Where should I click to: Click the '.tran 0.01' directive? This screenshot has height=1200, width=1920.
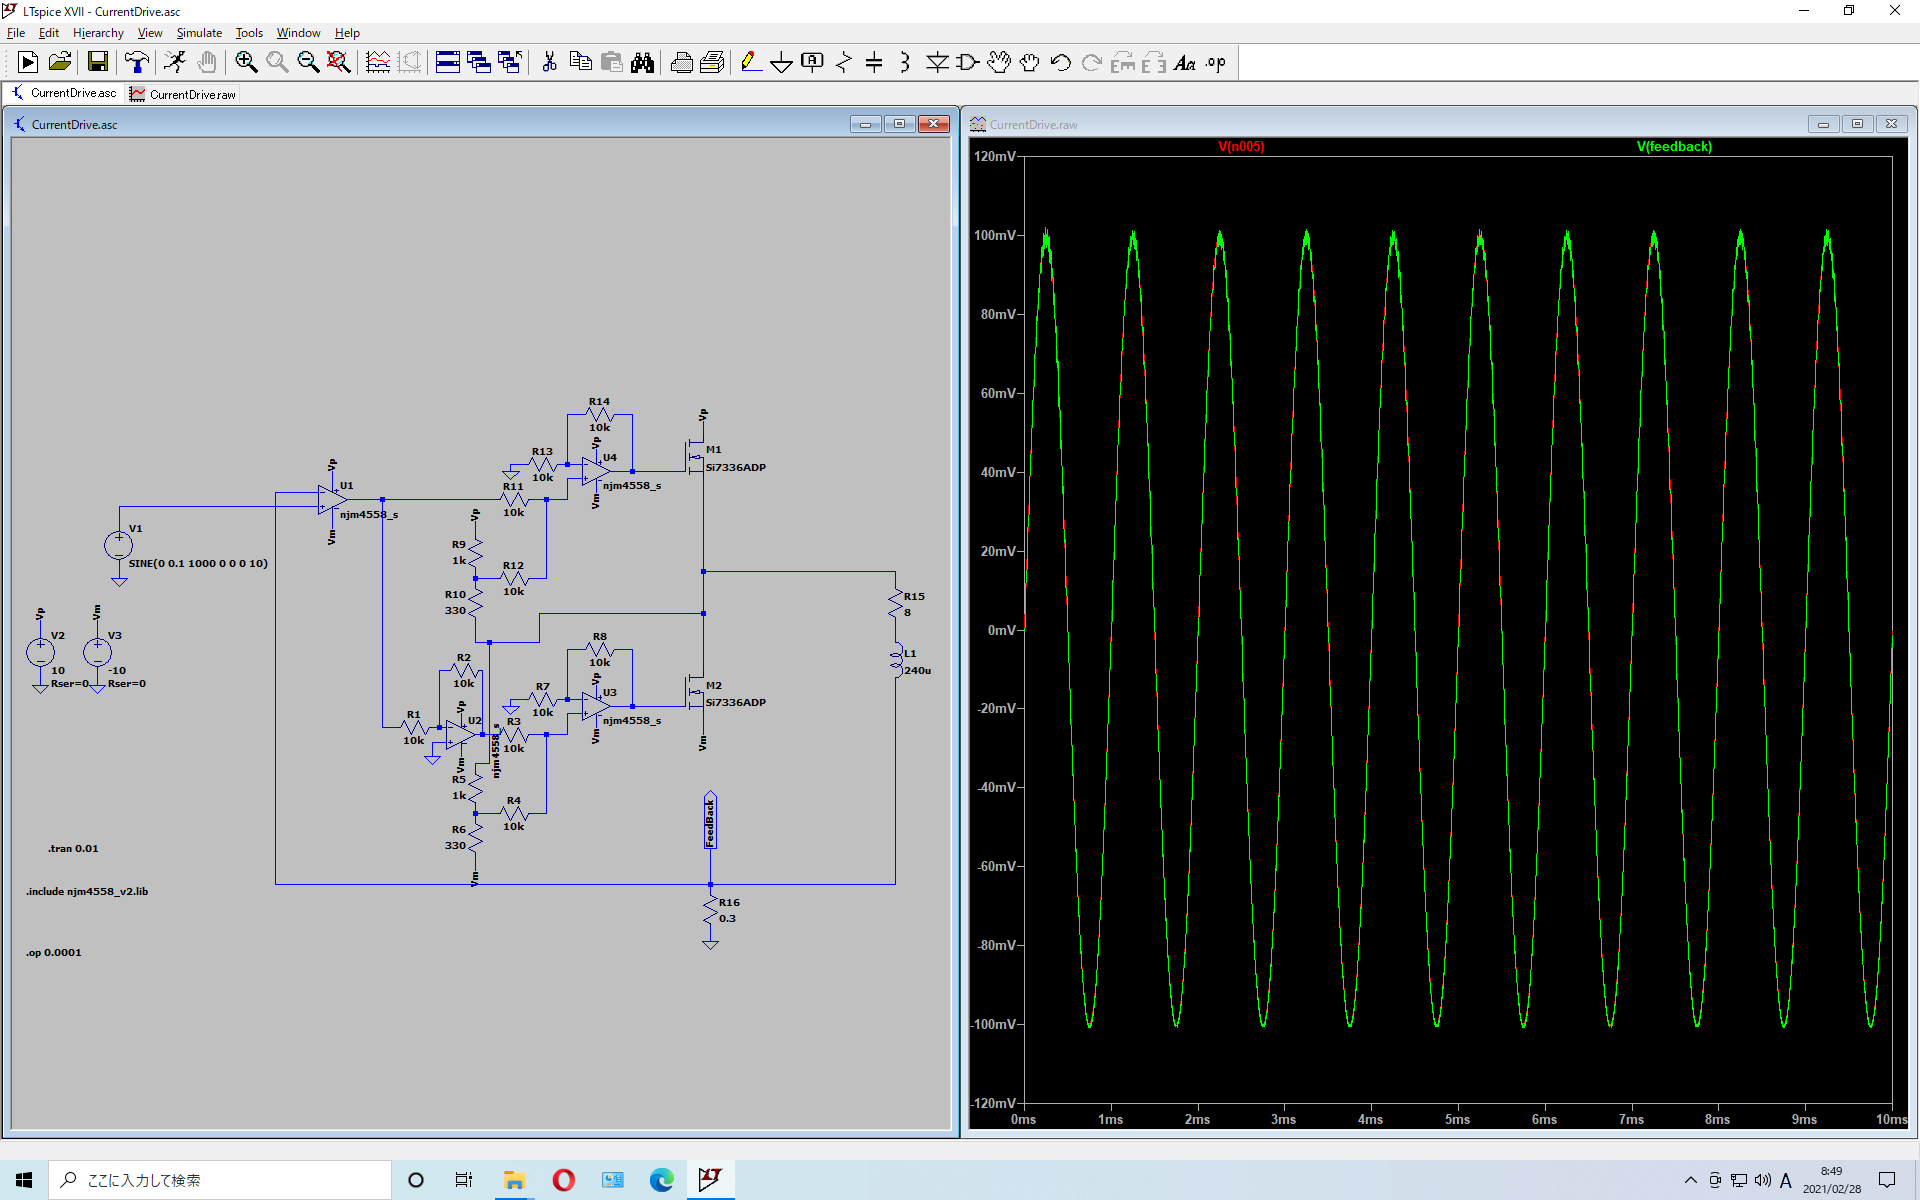click(73, 849)
